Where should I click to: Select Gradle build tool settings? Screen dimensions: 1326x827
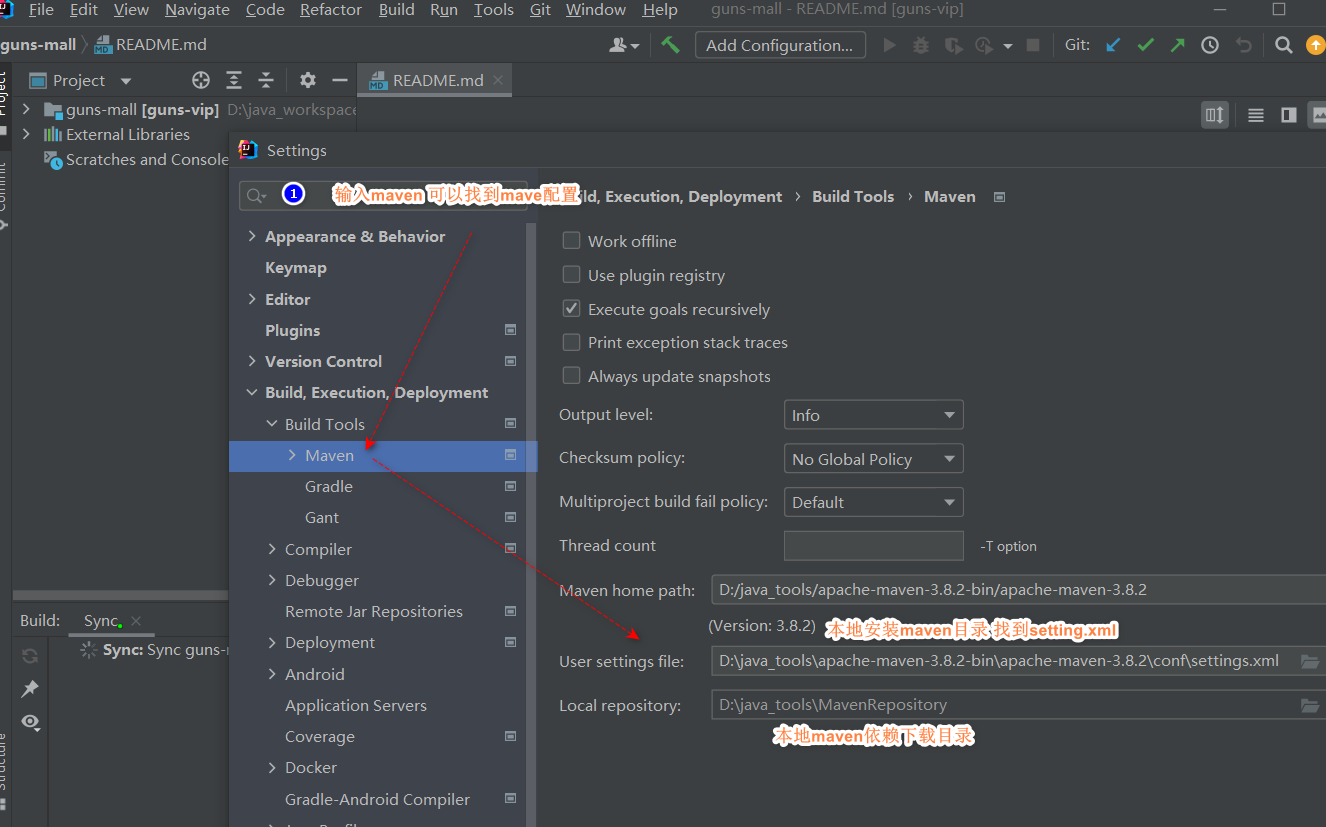tap(329, 486)
